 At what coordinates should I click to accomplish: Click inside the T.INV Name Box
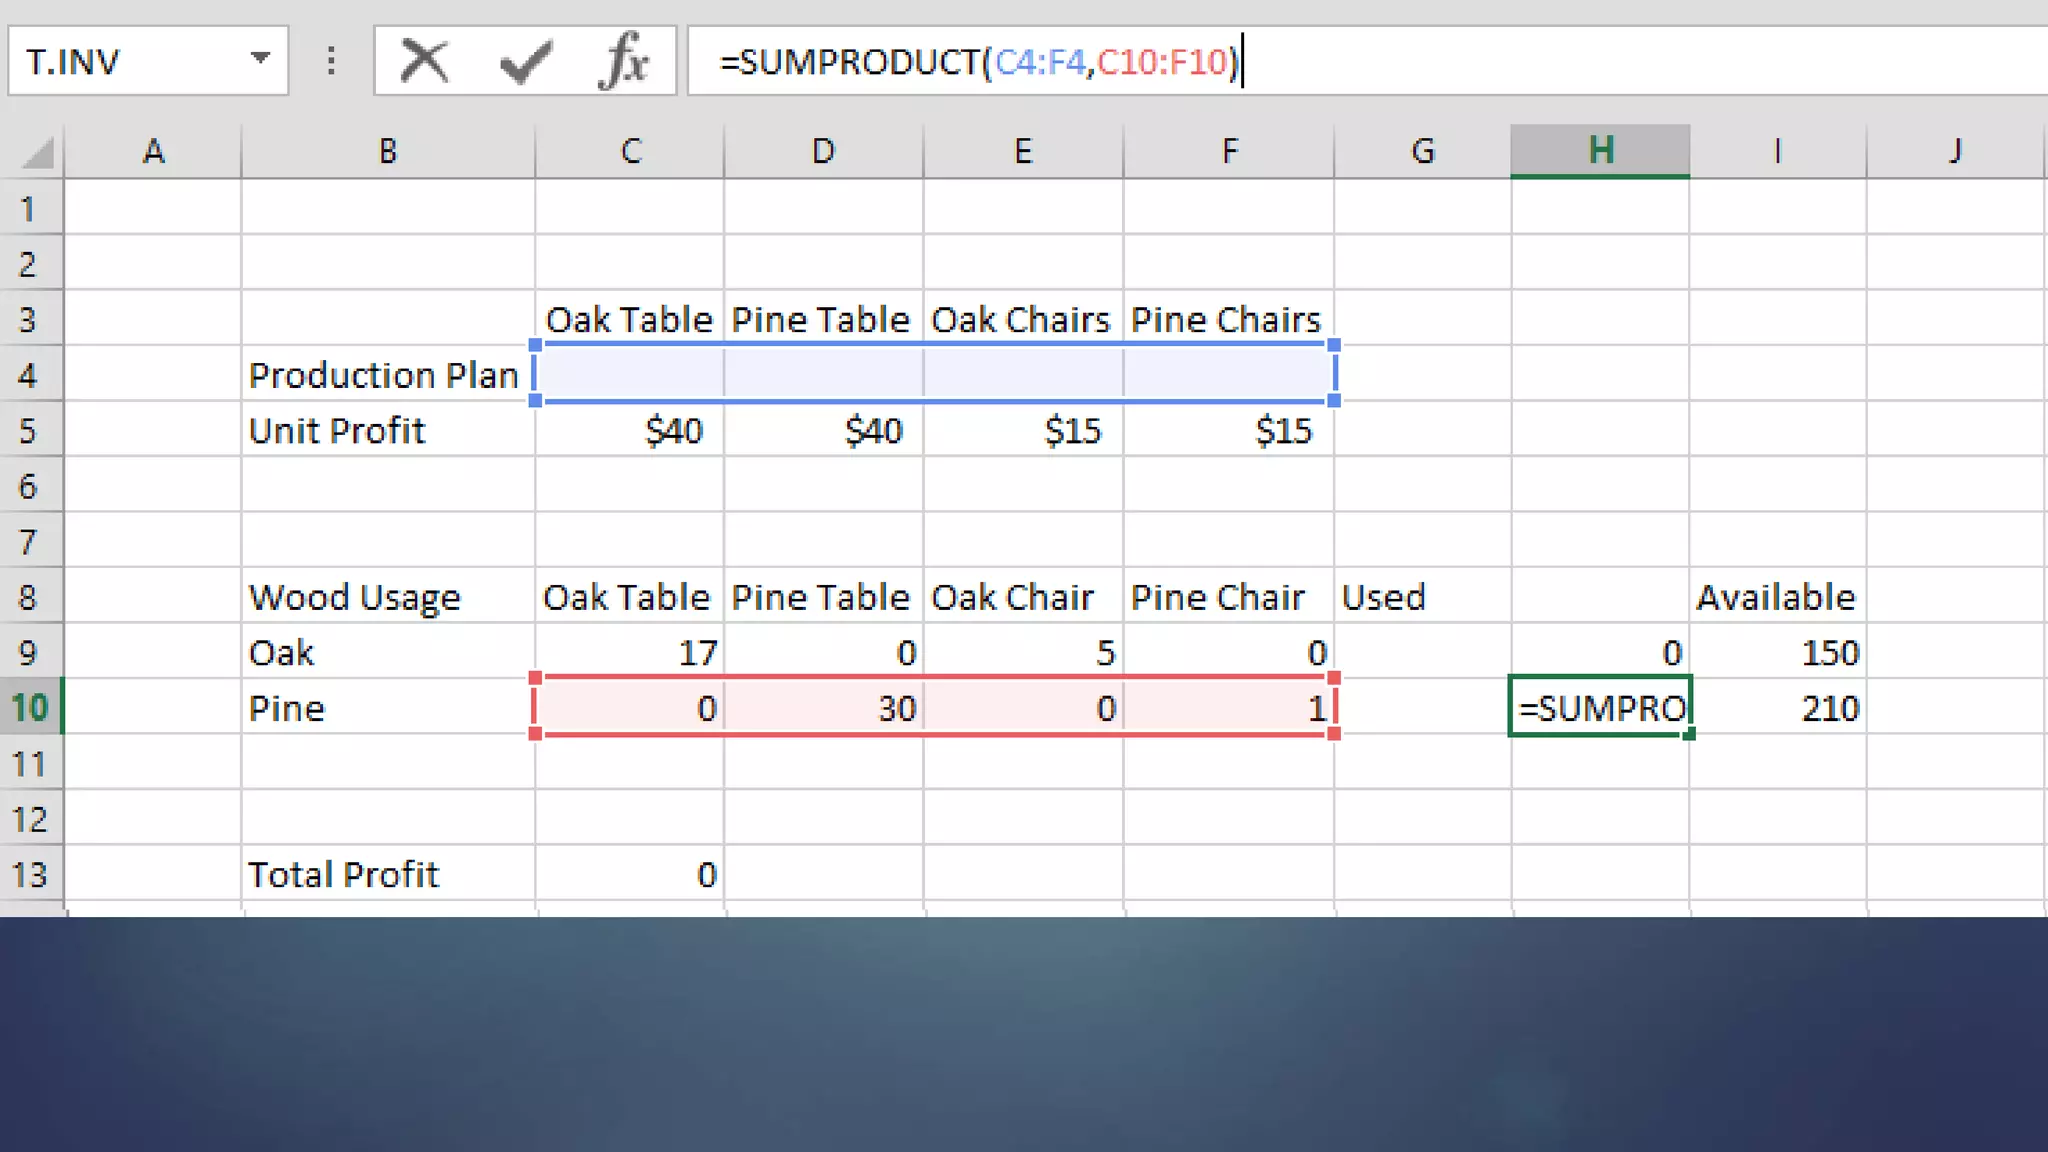120,61
